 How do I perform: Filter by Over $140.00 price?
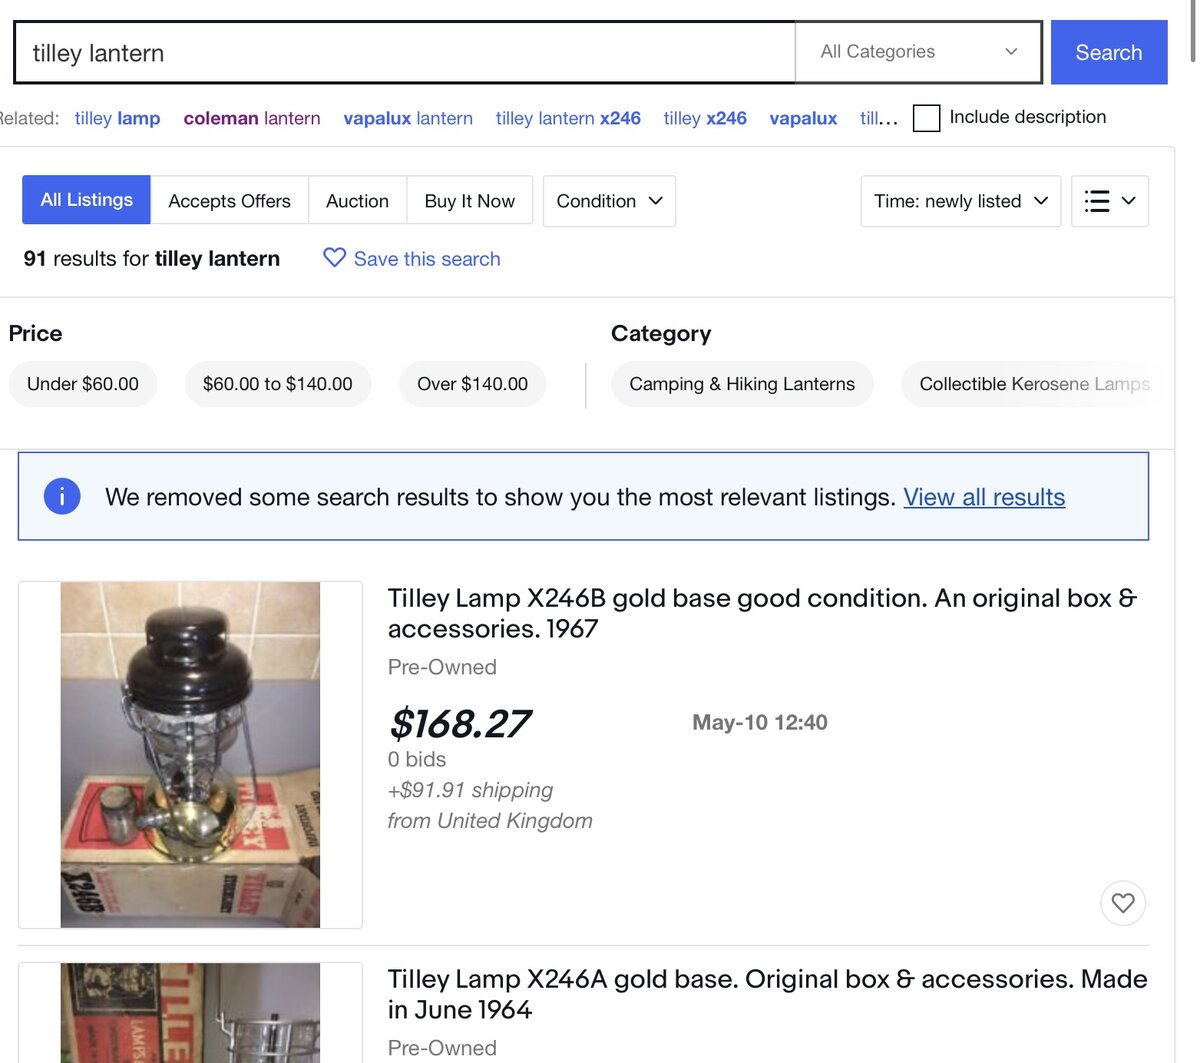point(472,384)
